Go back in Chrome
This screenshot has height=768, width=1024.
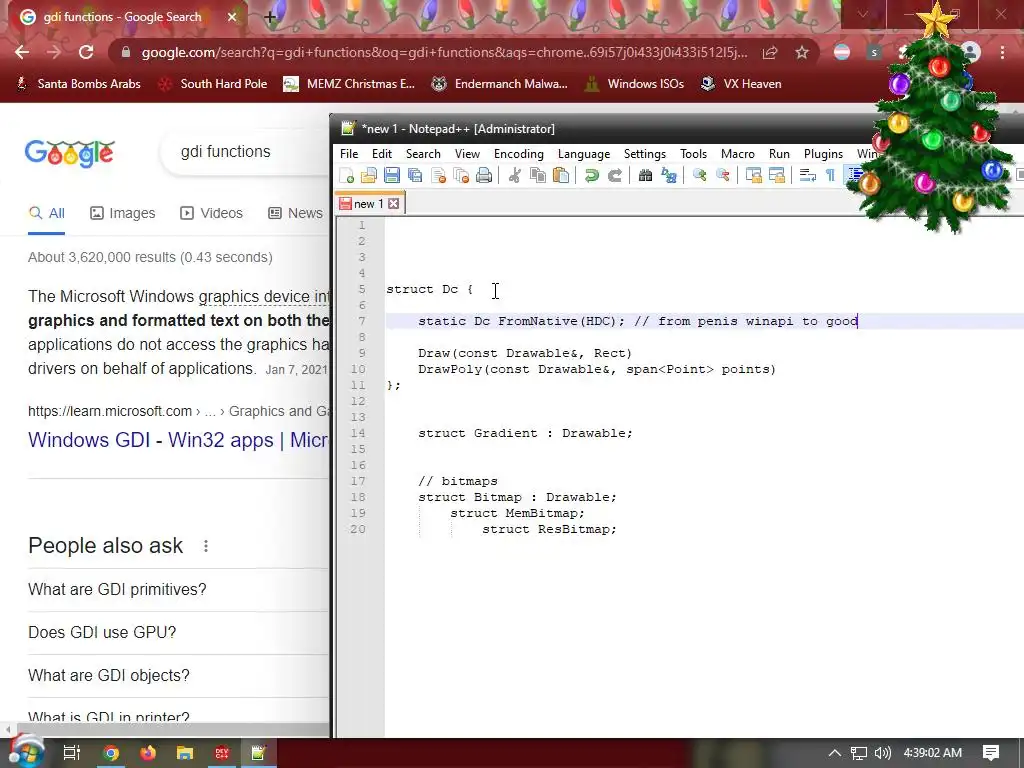[x=22, y=52]
